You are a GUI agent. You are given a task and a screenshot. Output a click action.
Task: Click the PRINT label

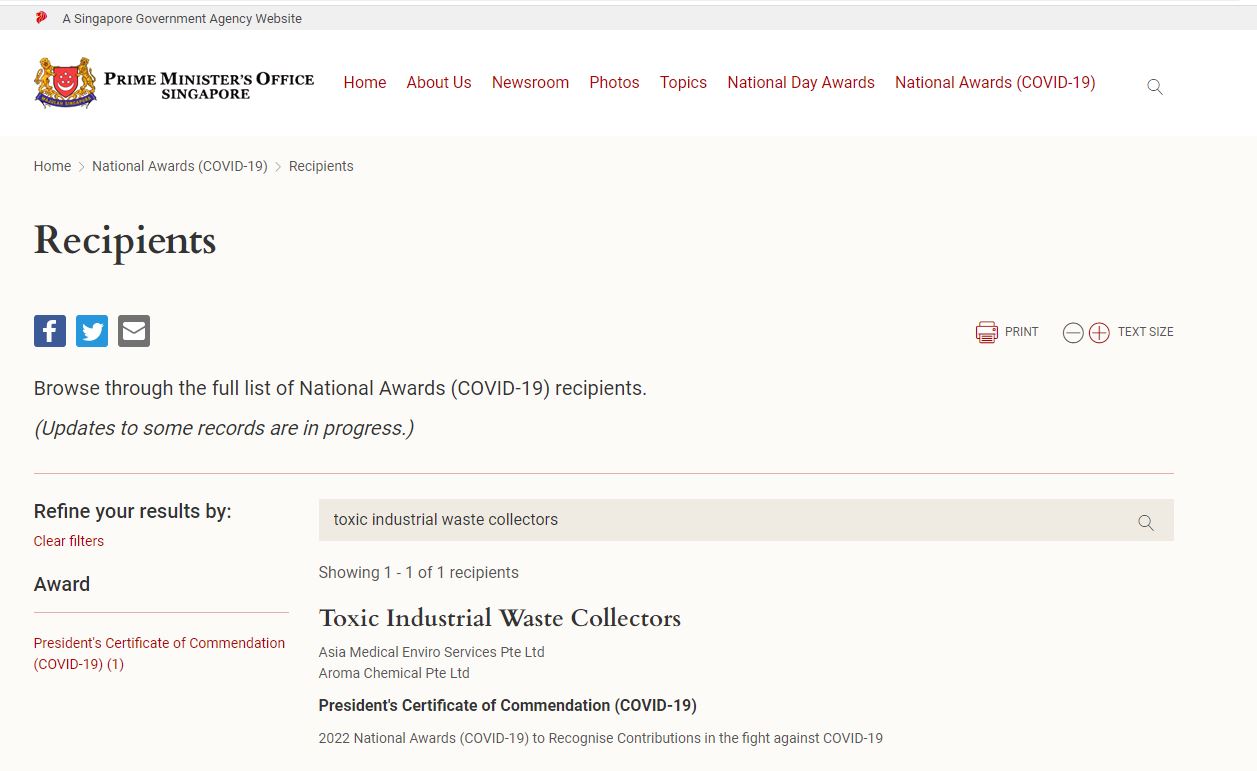click(1022, 332)
